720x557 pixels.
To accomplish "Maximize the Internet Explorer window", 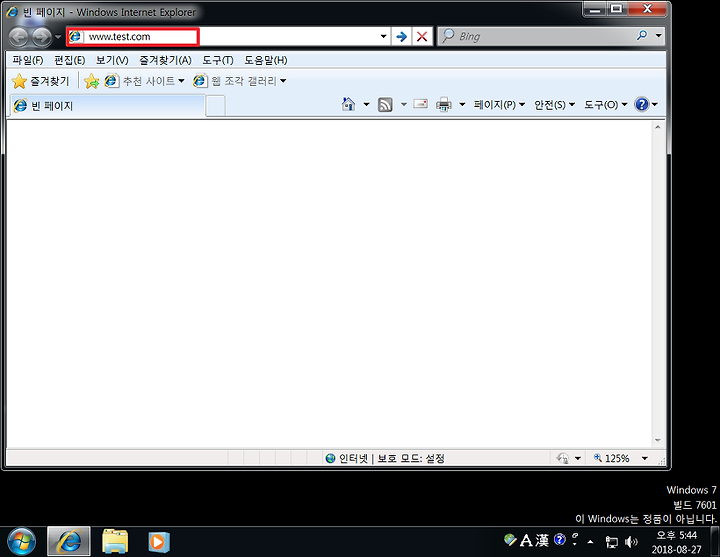I will point(616,9).
